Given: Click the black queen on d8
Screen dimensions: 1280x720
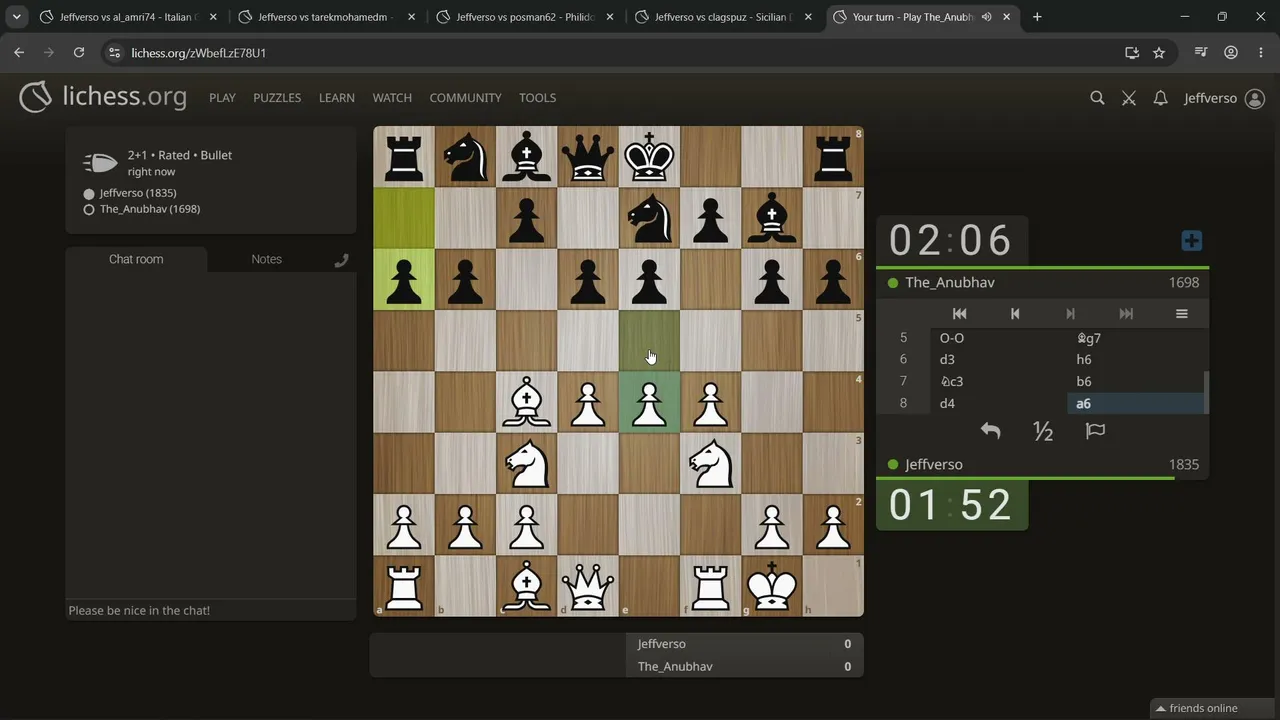Looking at the screenshot, I should [x=588, y=157].
